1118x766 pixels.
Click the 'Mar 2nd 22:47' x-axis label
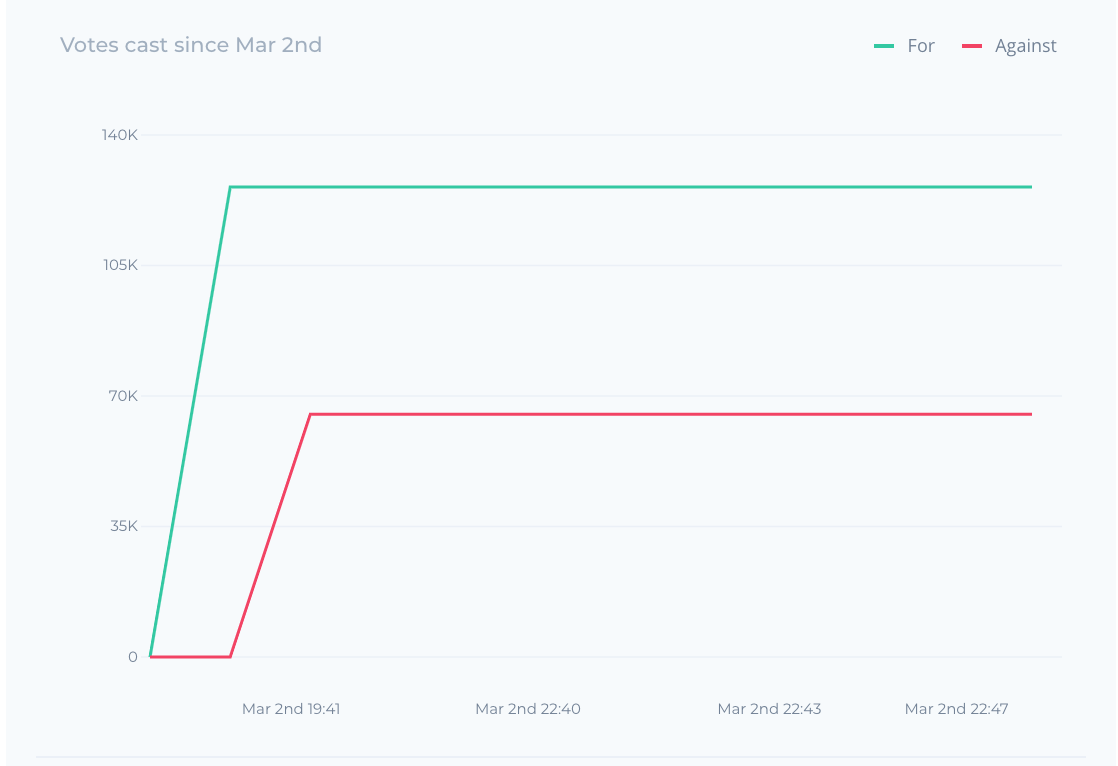(x=956, y=709)
